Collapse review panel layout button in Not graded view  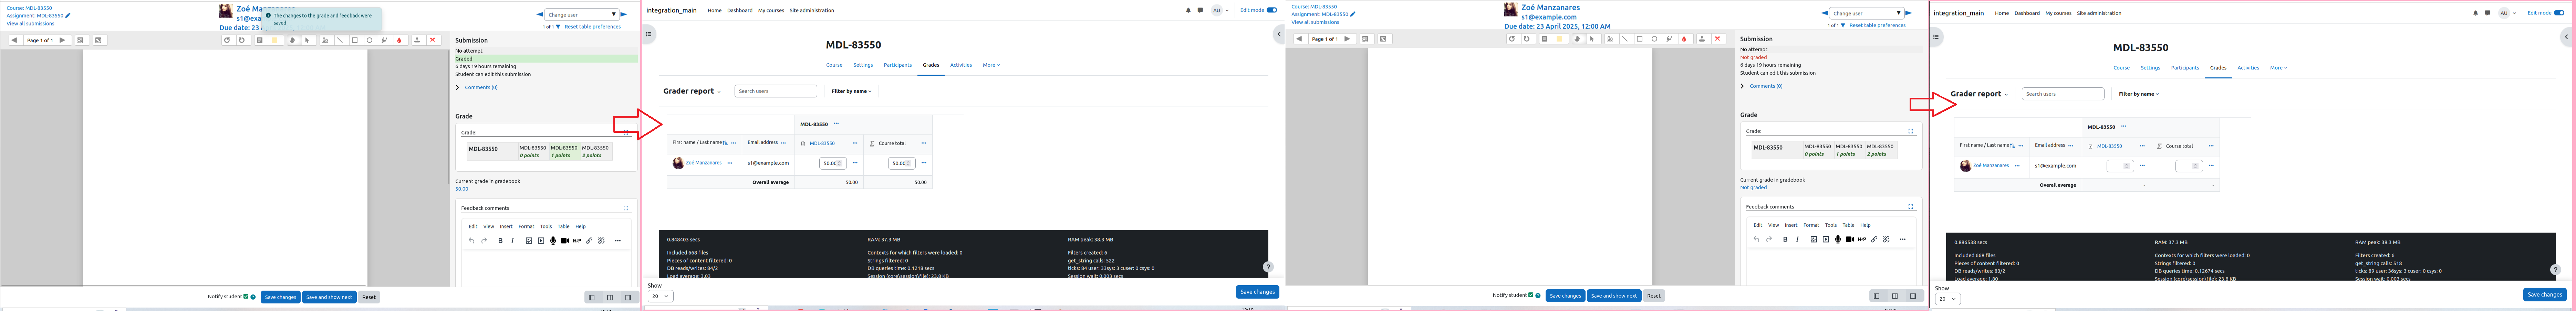click(1877, 296)
